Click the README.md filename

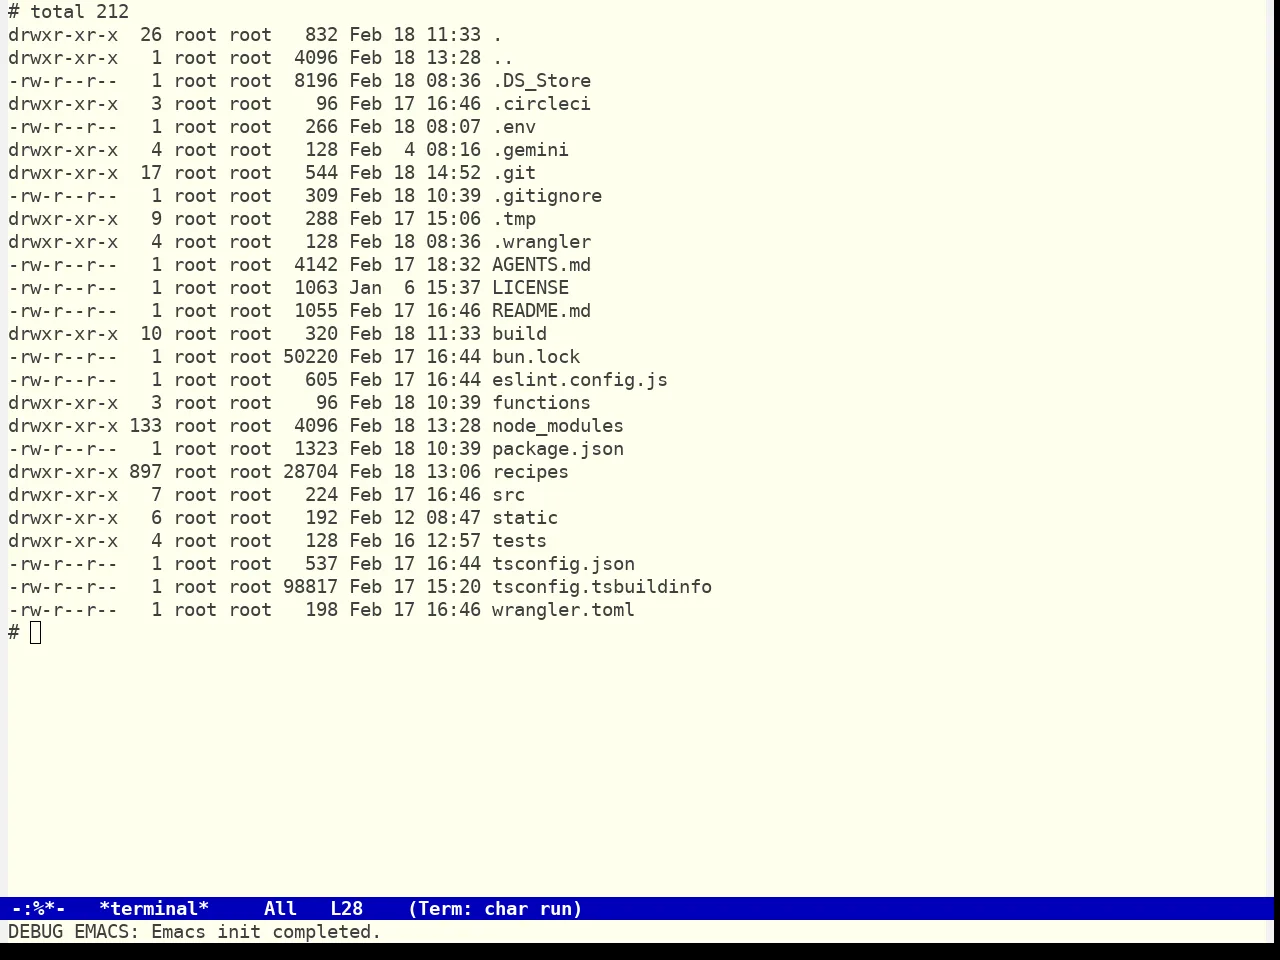pyautogui.click(x=541, y=311)
